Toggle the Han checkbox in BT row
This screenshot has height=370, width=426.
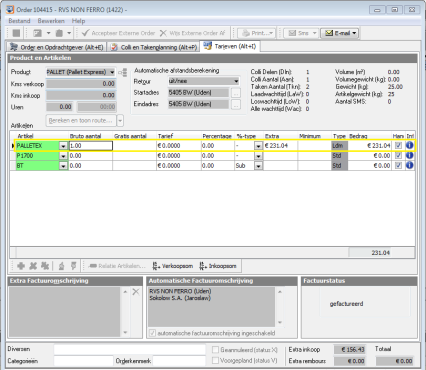click(398, 165)
